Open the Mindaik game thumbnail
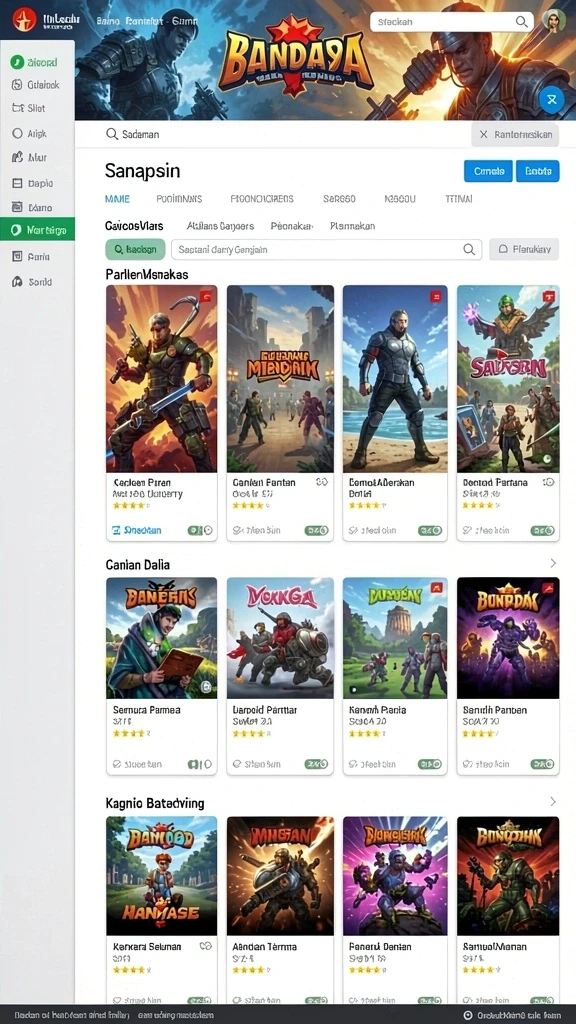 [280, 379]
